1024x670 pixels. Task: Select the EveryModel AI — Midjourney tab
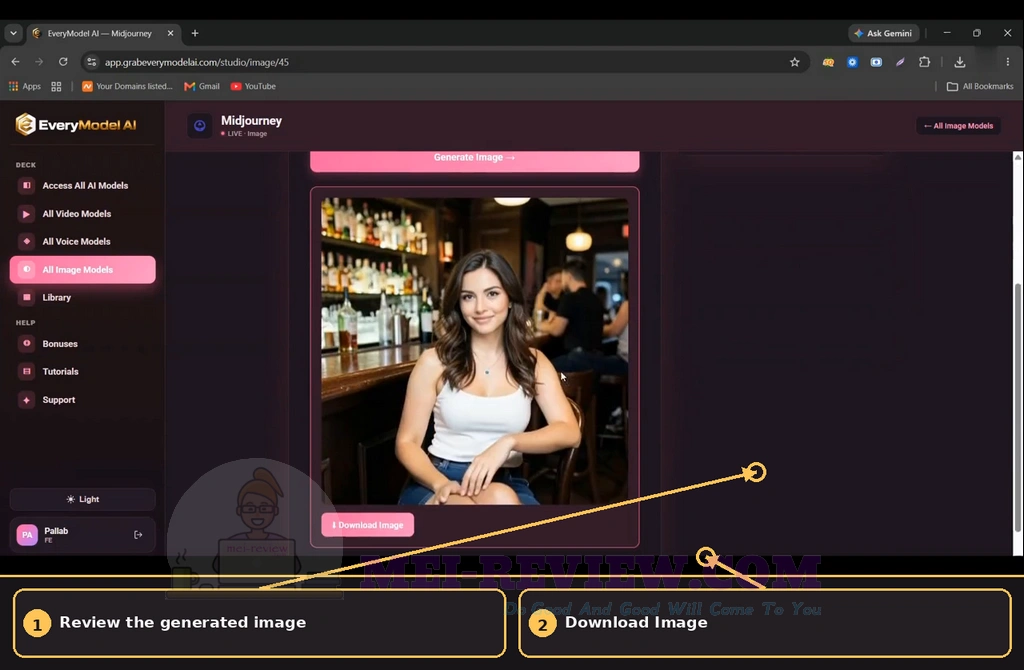104,33
